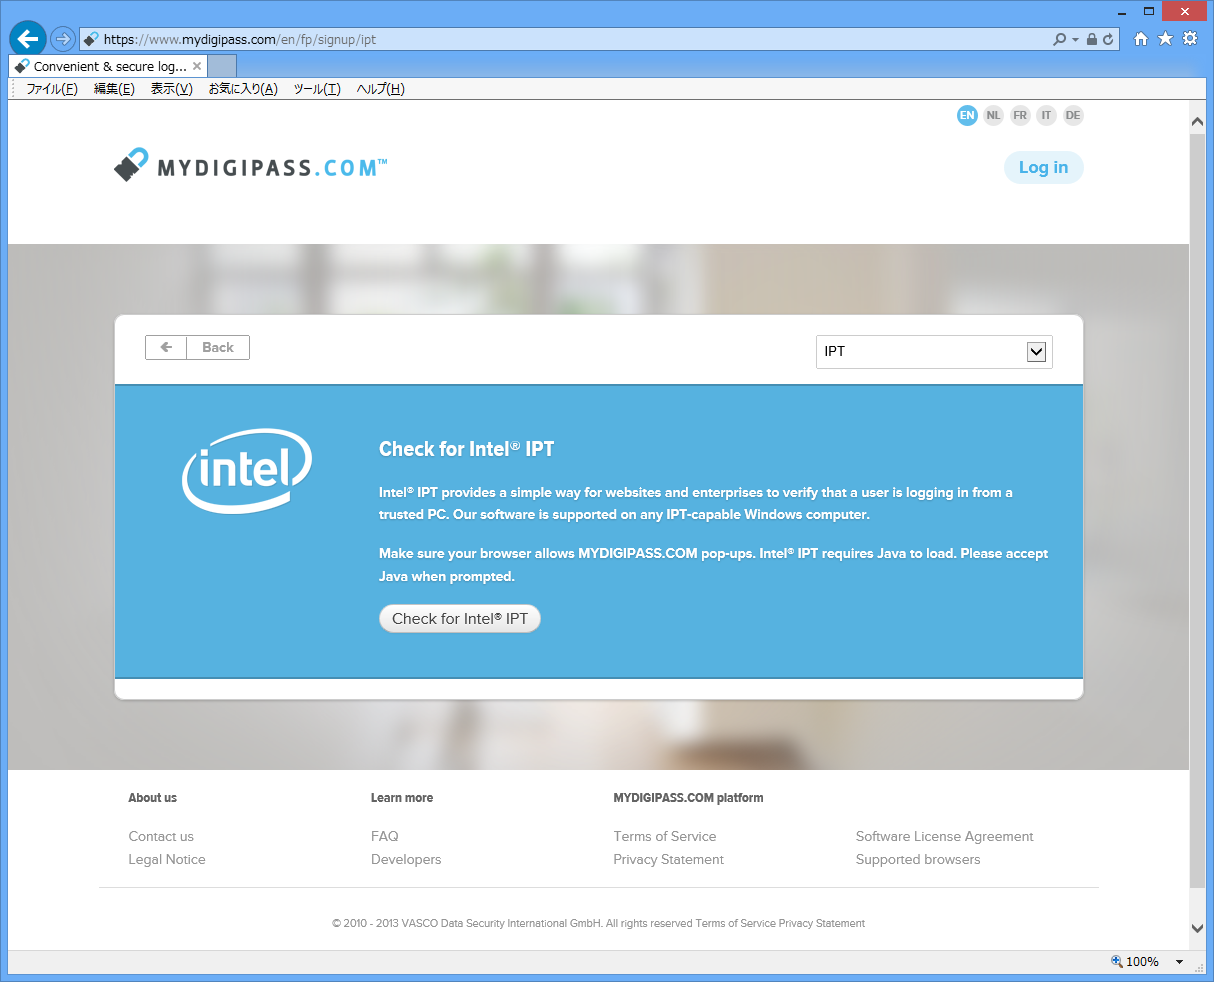Open the Contact us link

coord(161,836)
